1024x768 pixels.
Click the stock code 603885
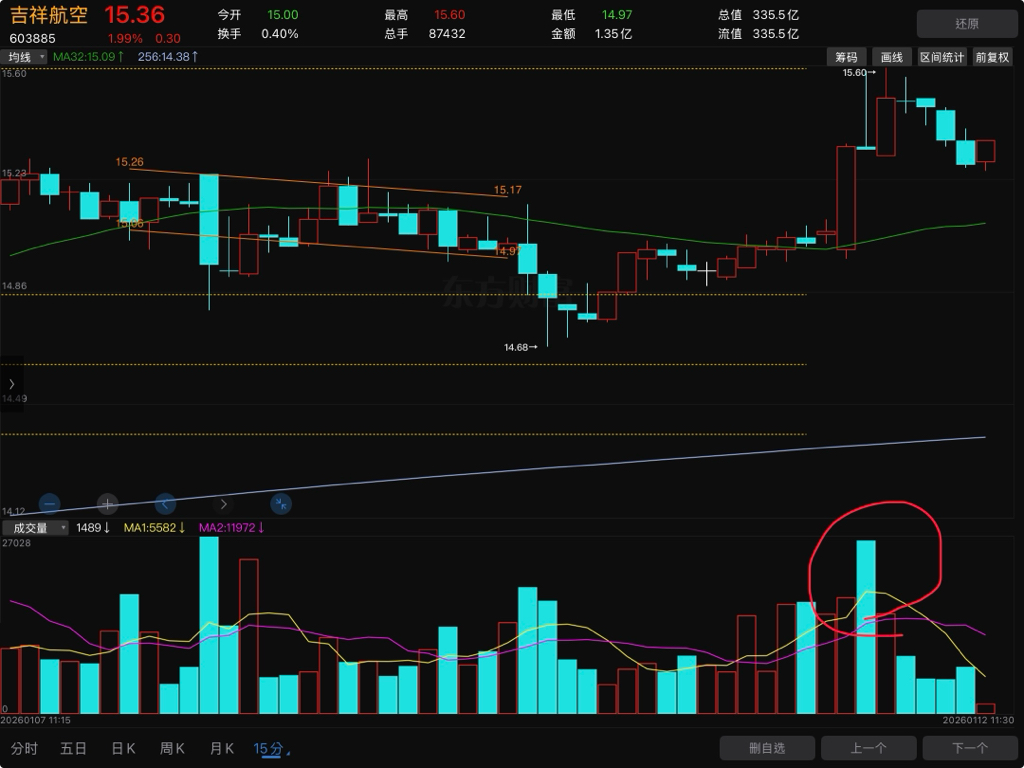[x=32, y=39]
